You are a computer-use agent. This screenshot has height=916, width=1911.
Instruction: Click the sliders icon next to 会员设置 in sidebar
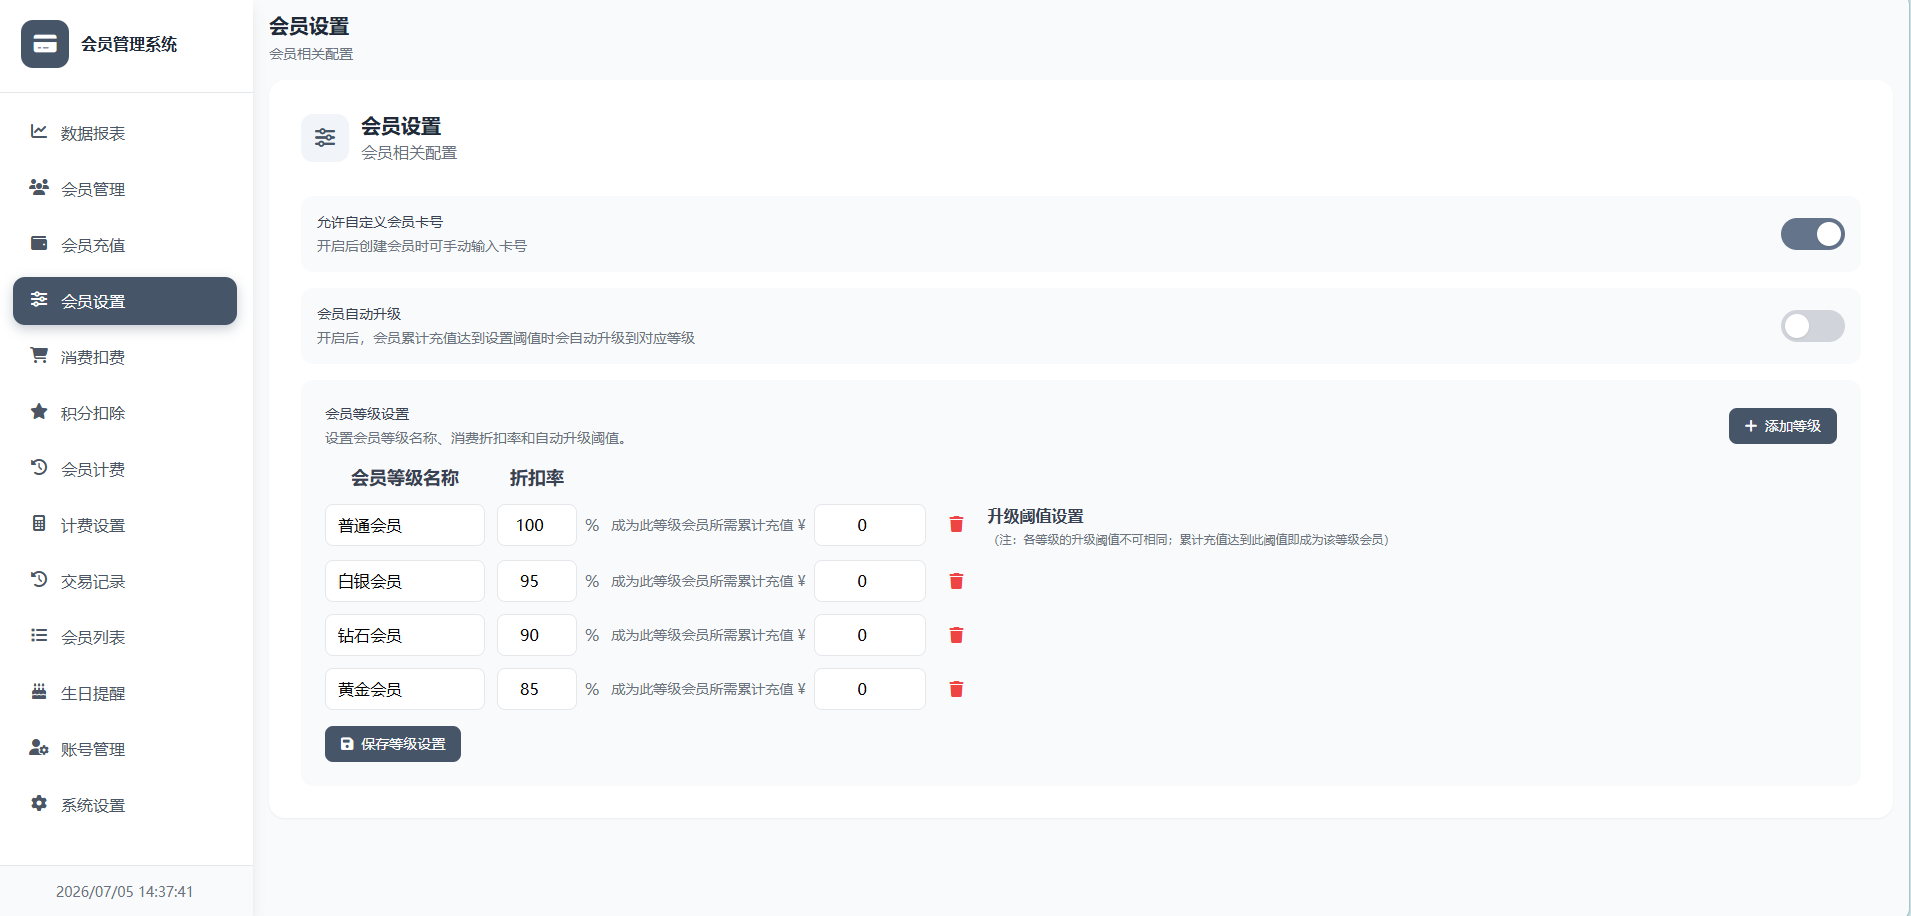click(x=39, y=300)
